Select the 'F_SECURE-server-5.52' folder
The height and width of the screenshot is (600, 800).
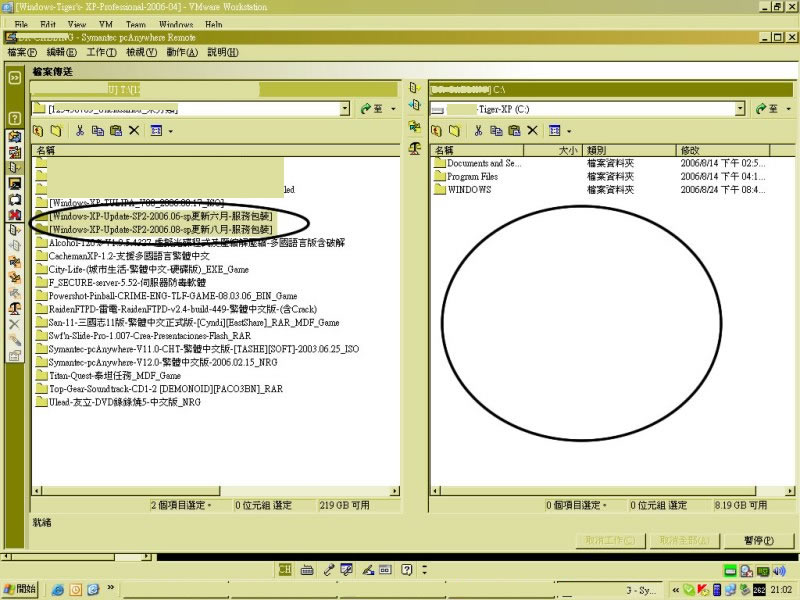pyautogui.click(x=121, y=283)
